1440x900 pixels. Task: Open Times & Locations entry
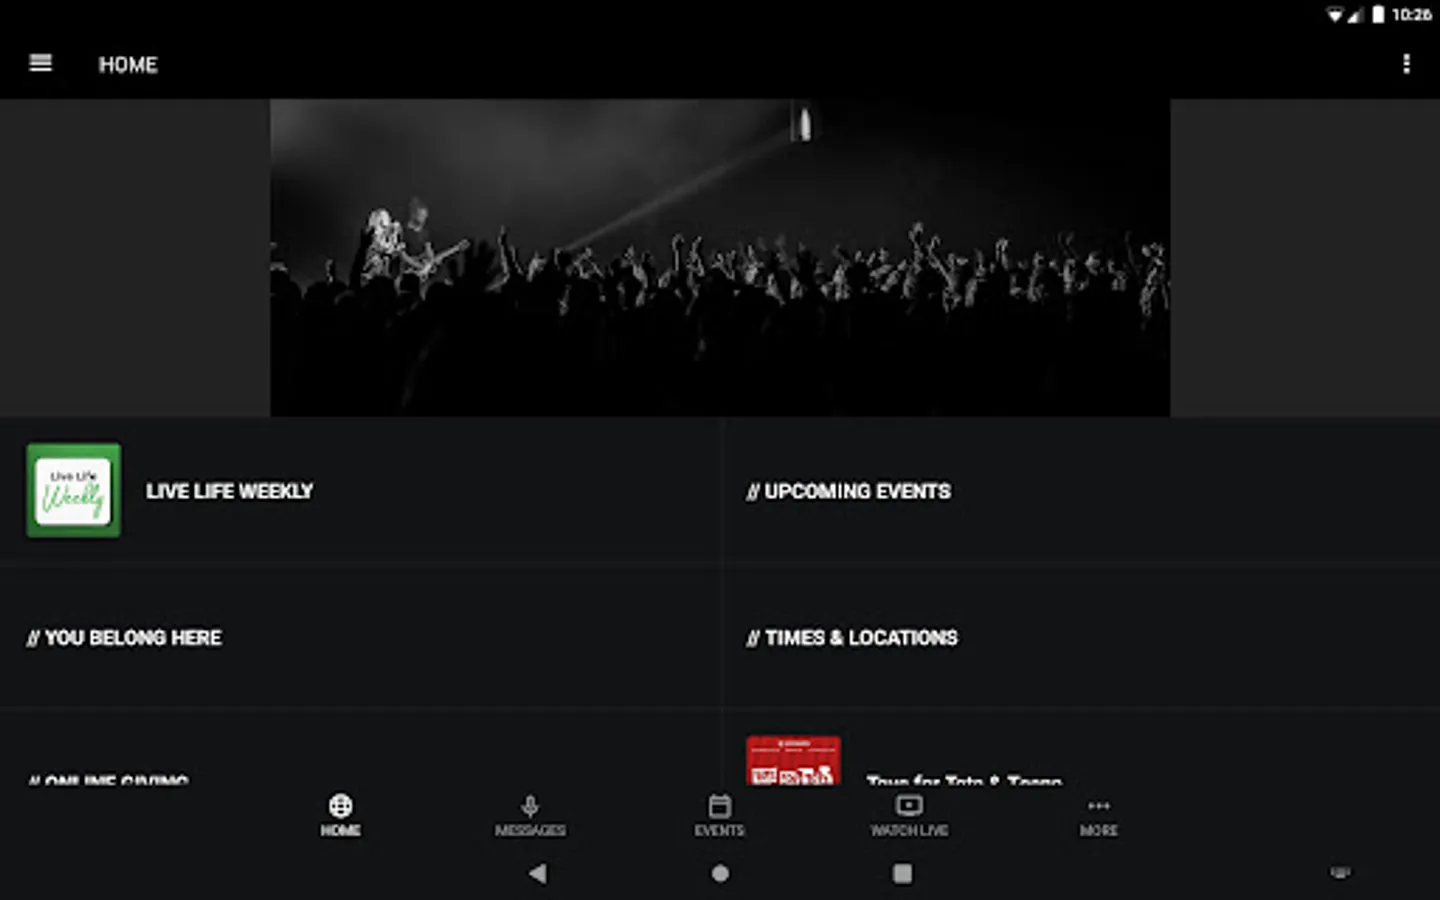pos(1081,637)
